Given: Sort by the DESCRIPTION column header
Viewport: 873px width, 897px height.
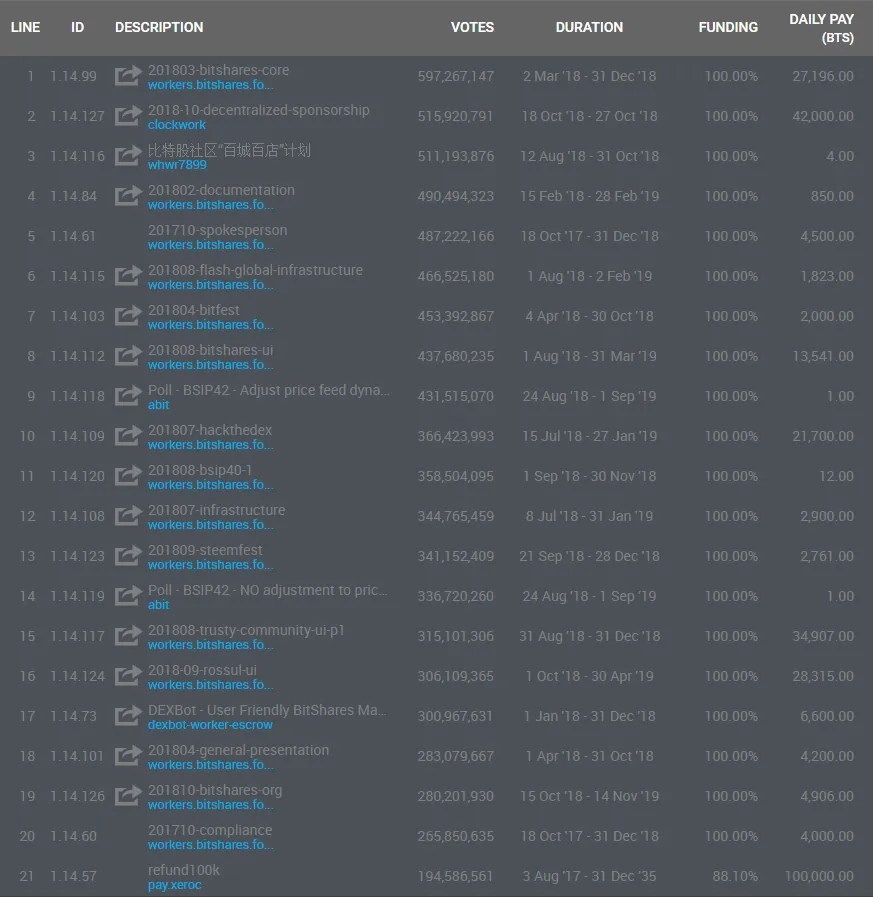Looking at the screenshot, I should pyautogui.click(x=159, y=27).
